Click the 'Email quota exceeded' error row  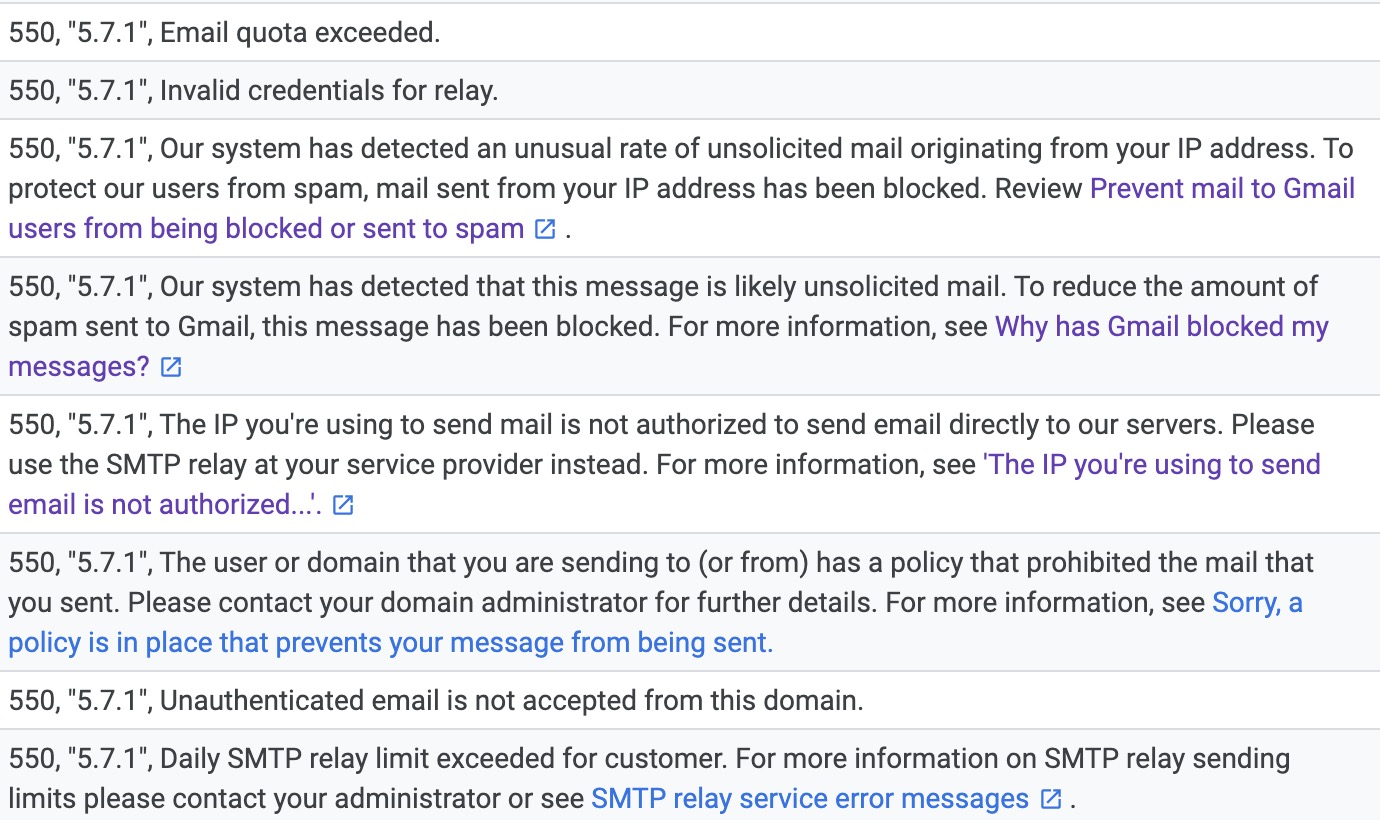click(690, 32)
